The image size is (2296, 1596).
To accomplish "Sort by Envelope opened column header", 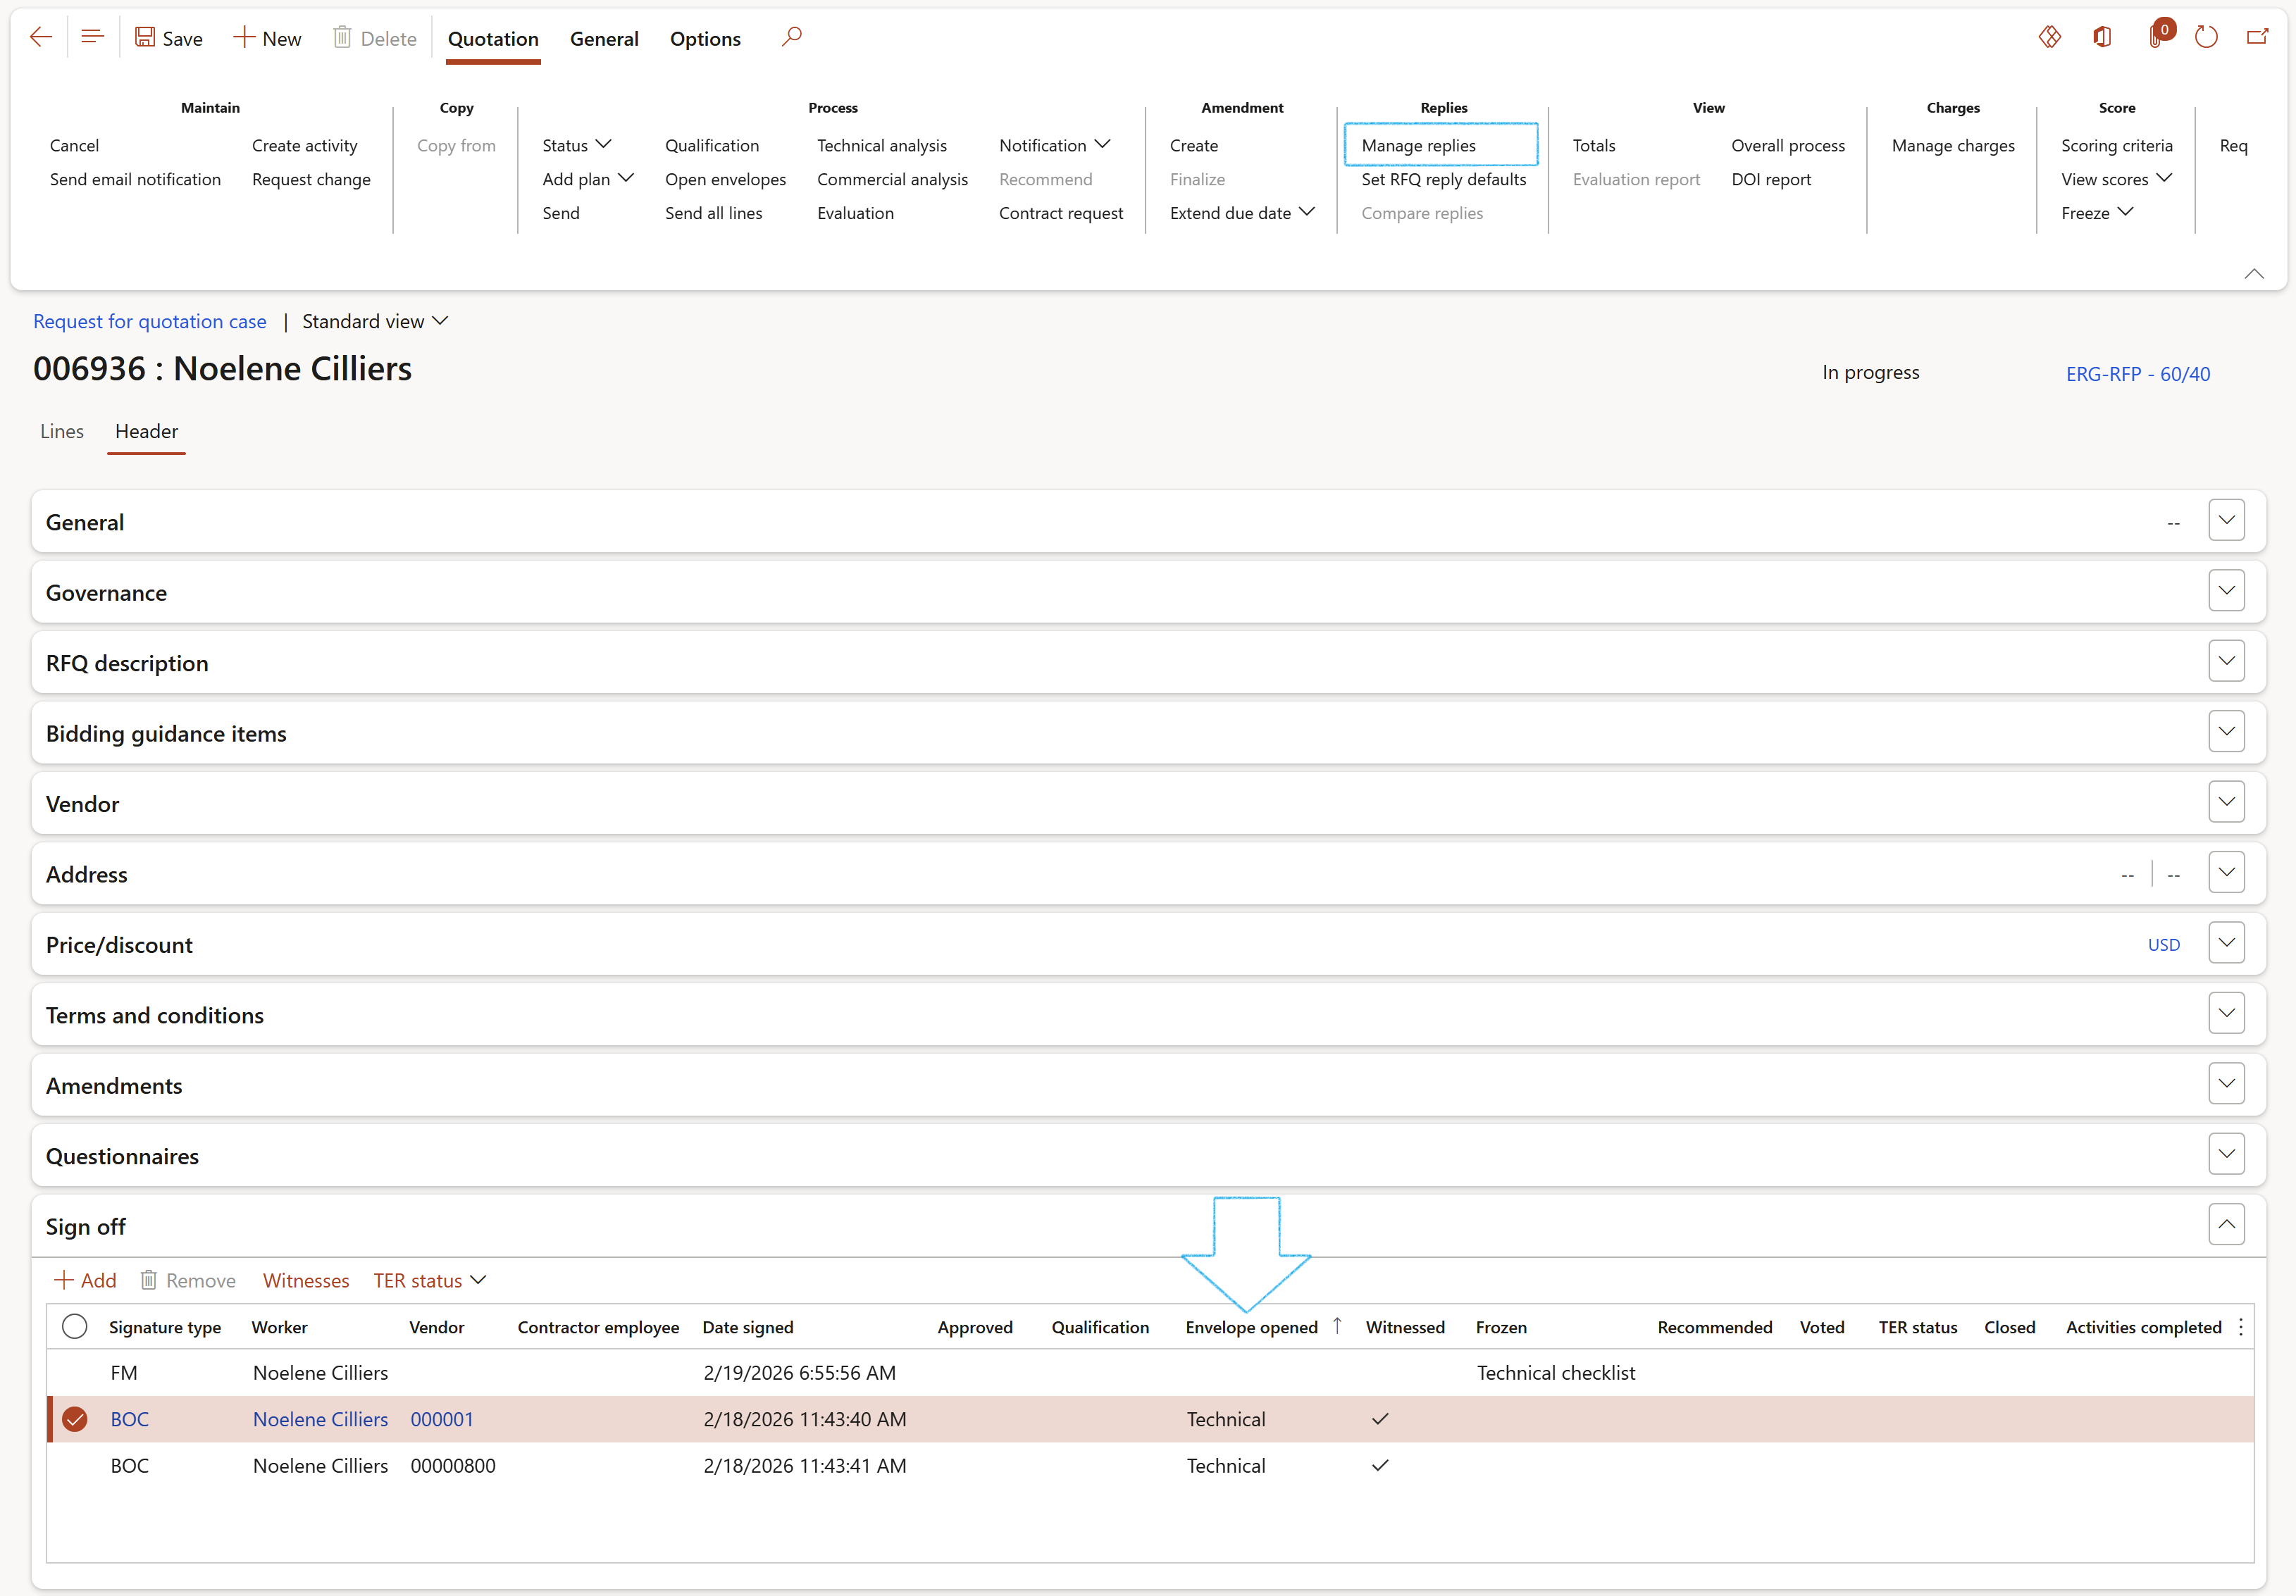I will tap(1251, 1327).
